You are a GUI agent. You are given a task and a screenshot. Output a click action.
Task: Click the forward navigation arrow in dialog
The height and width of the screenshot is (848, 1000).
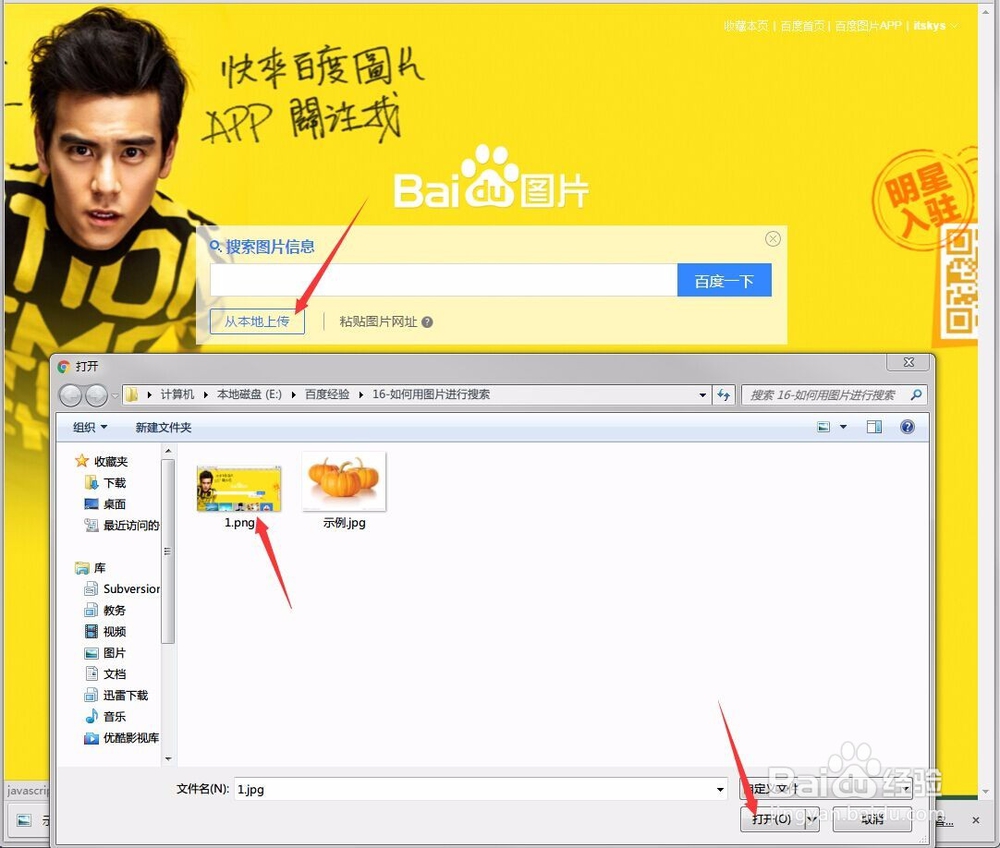[x=96, y=395]
